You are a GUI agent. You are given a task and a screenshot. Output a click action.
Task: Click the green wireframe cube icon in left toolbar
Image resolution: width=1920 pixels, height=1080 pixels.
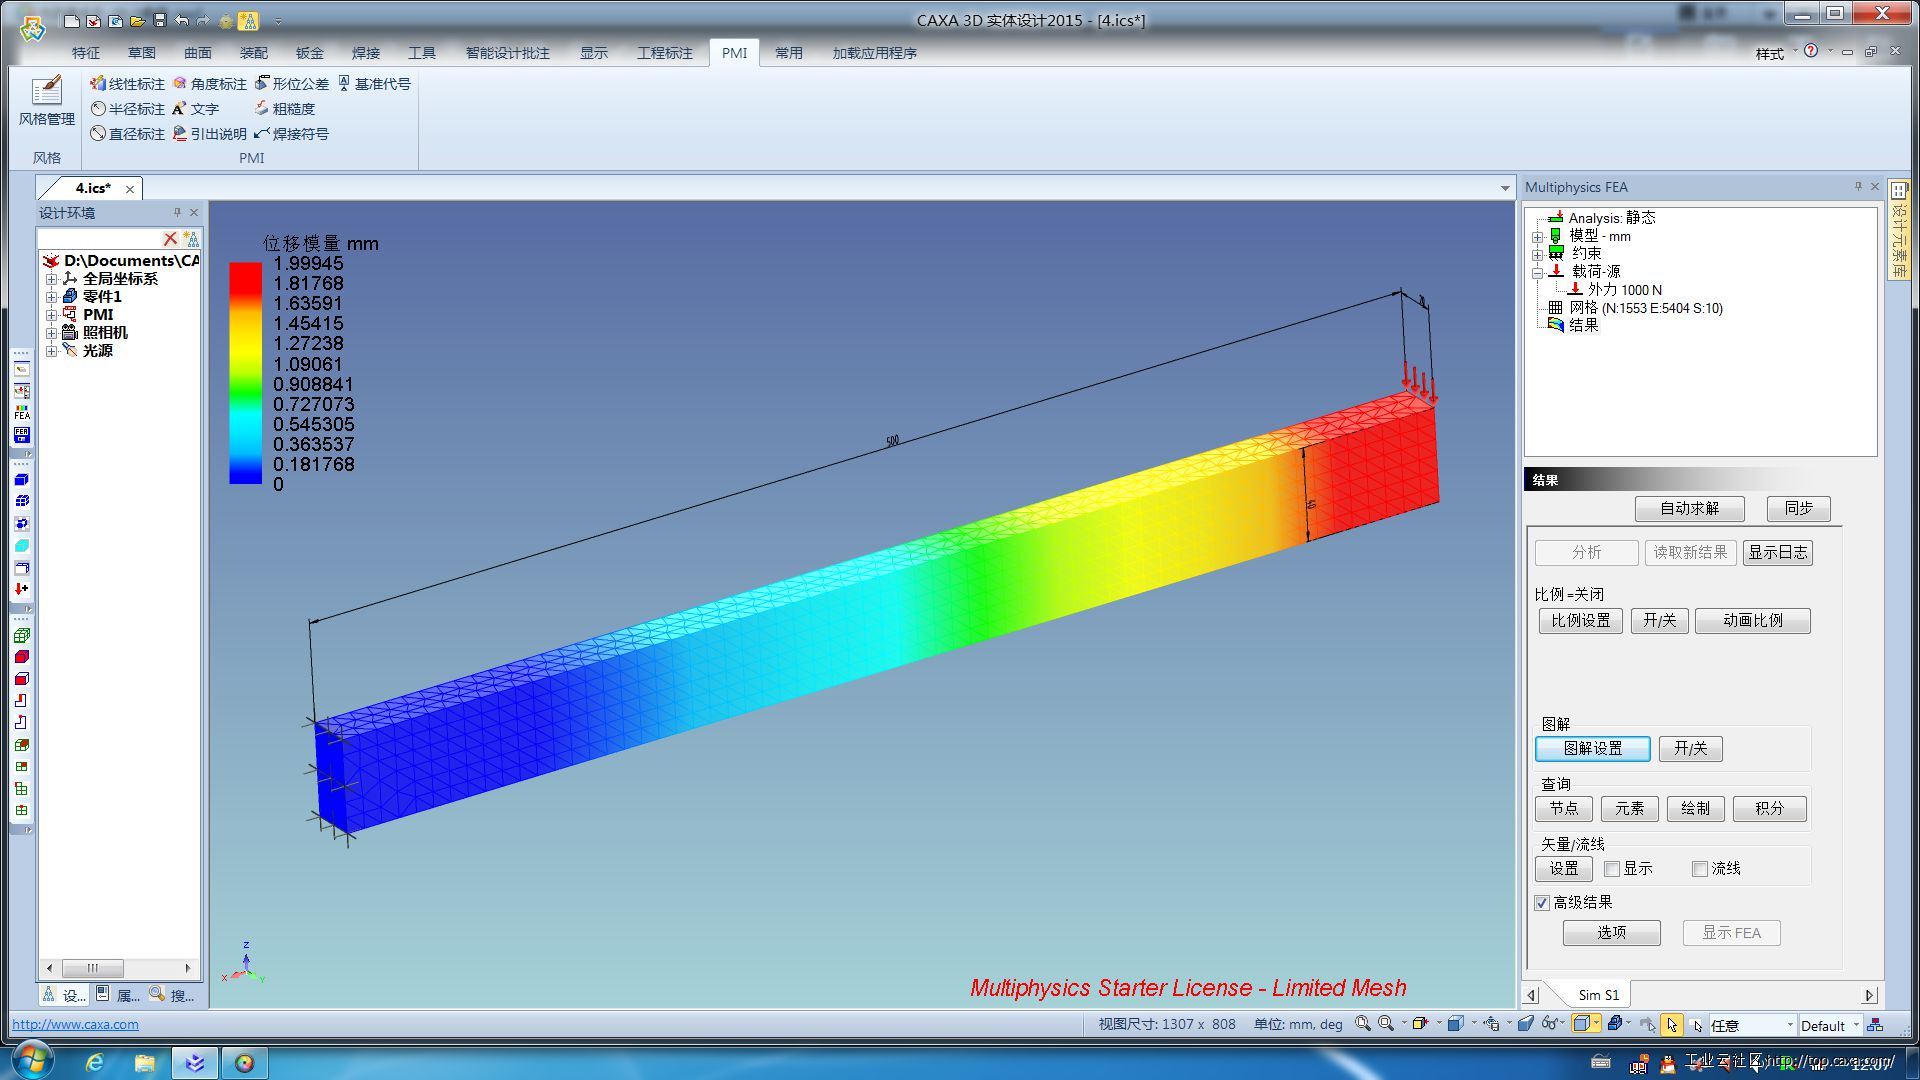pyautogui.click(x=22, y=635)
